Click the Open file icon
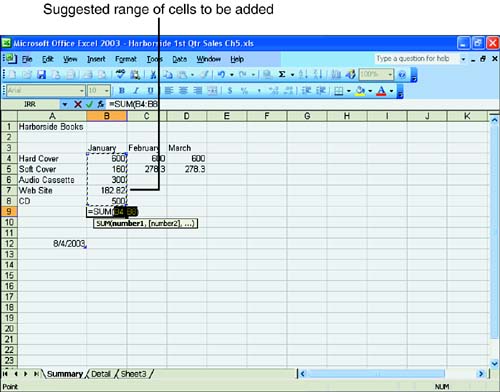Image resolution: width=500 pixels, height=392 pixels. coord(27,74)
